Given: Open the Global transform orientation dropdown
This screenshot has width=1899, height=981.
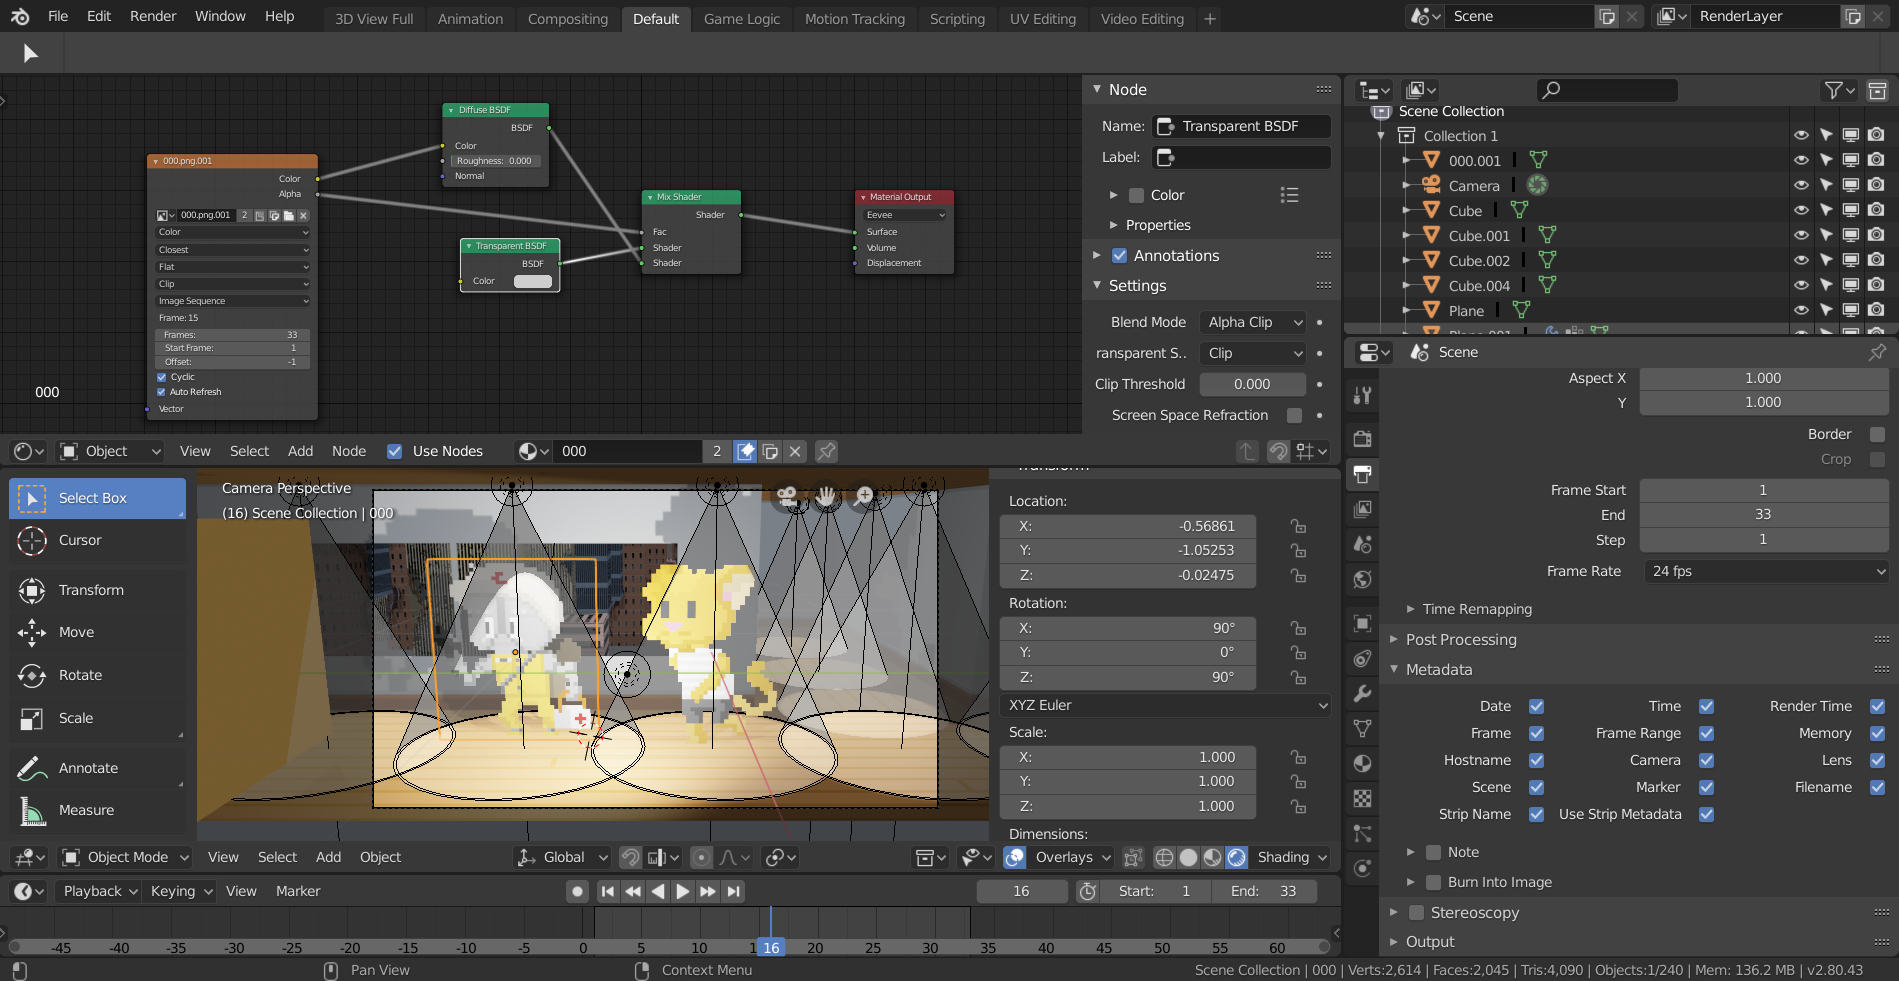Looking at the screenshot, I should (x=562, y=857).
